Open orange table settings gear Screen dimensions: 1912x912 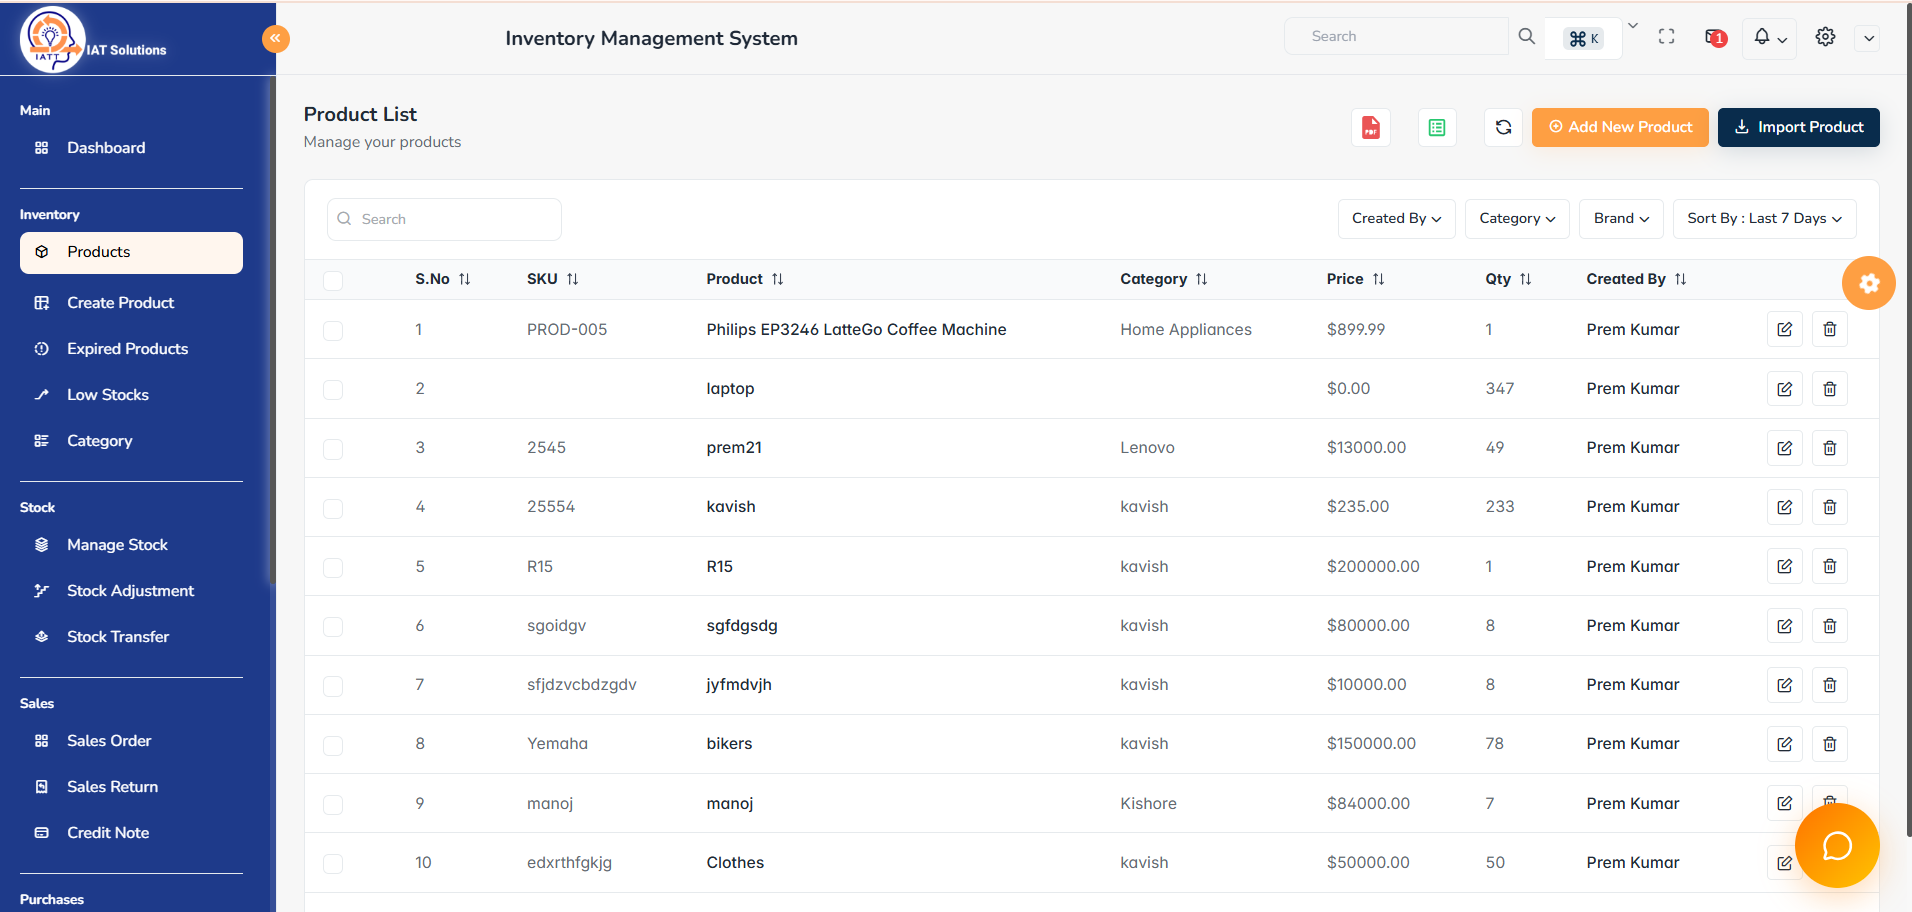[x=1868, y=283]
